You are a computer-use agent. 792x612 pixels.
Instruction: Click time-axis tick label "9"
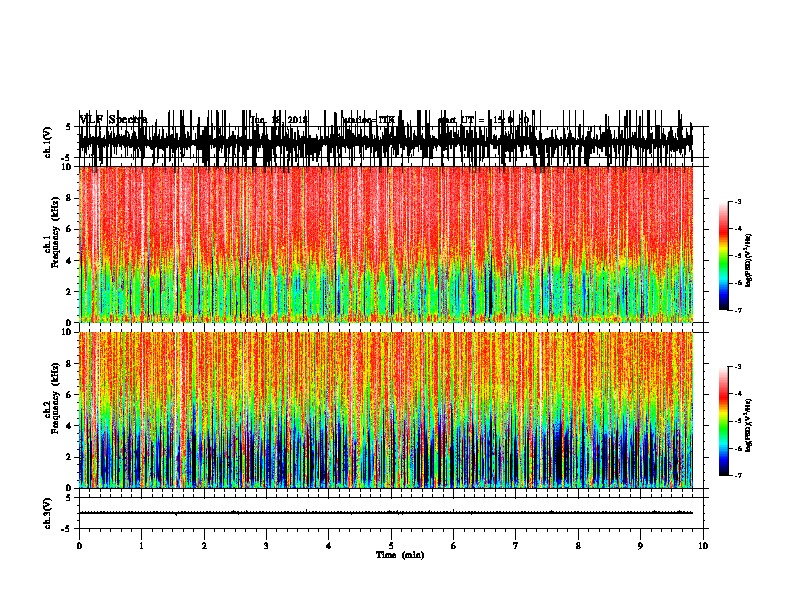[x=640, y=546]
